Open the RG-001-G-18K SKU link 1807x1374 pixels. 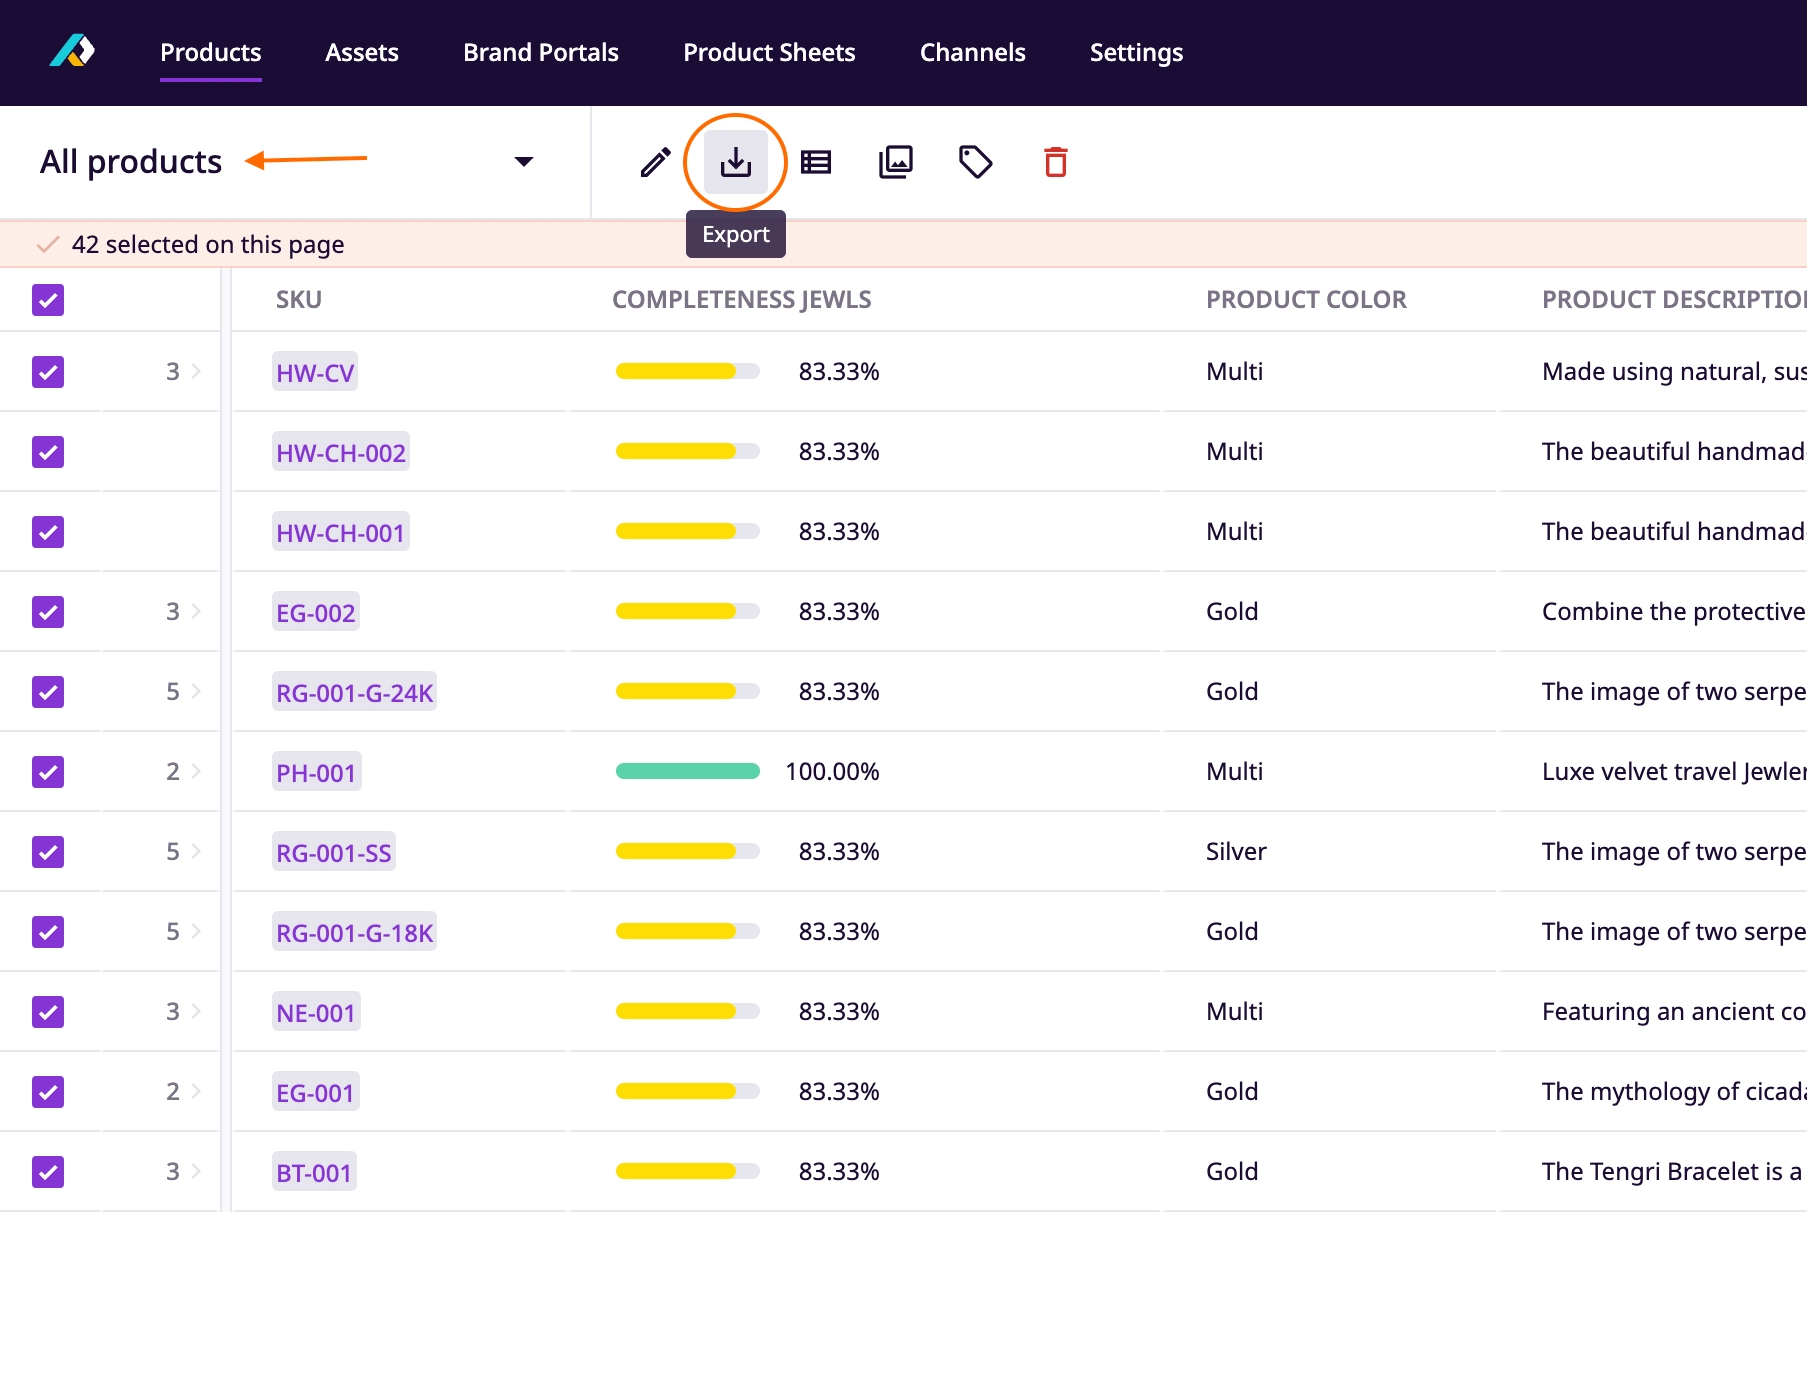[x=355, y=932]
